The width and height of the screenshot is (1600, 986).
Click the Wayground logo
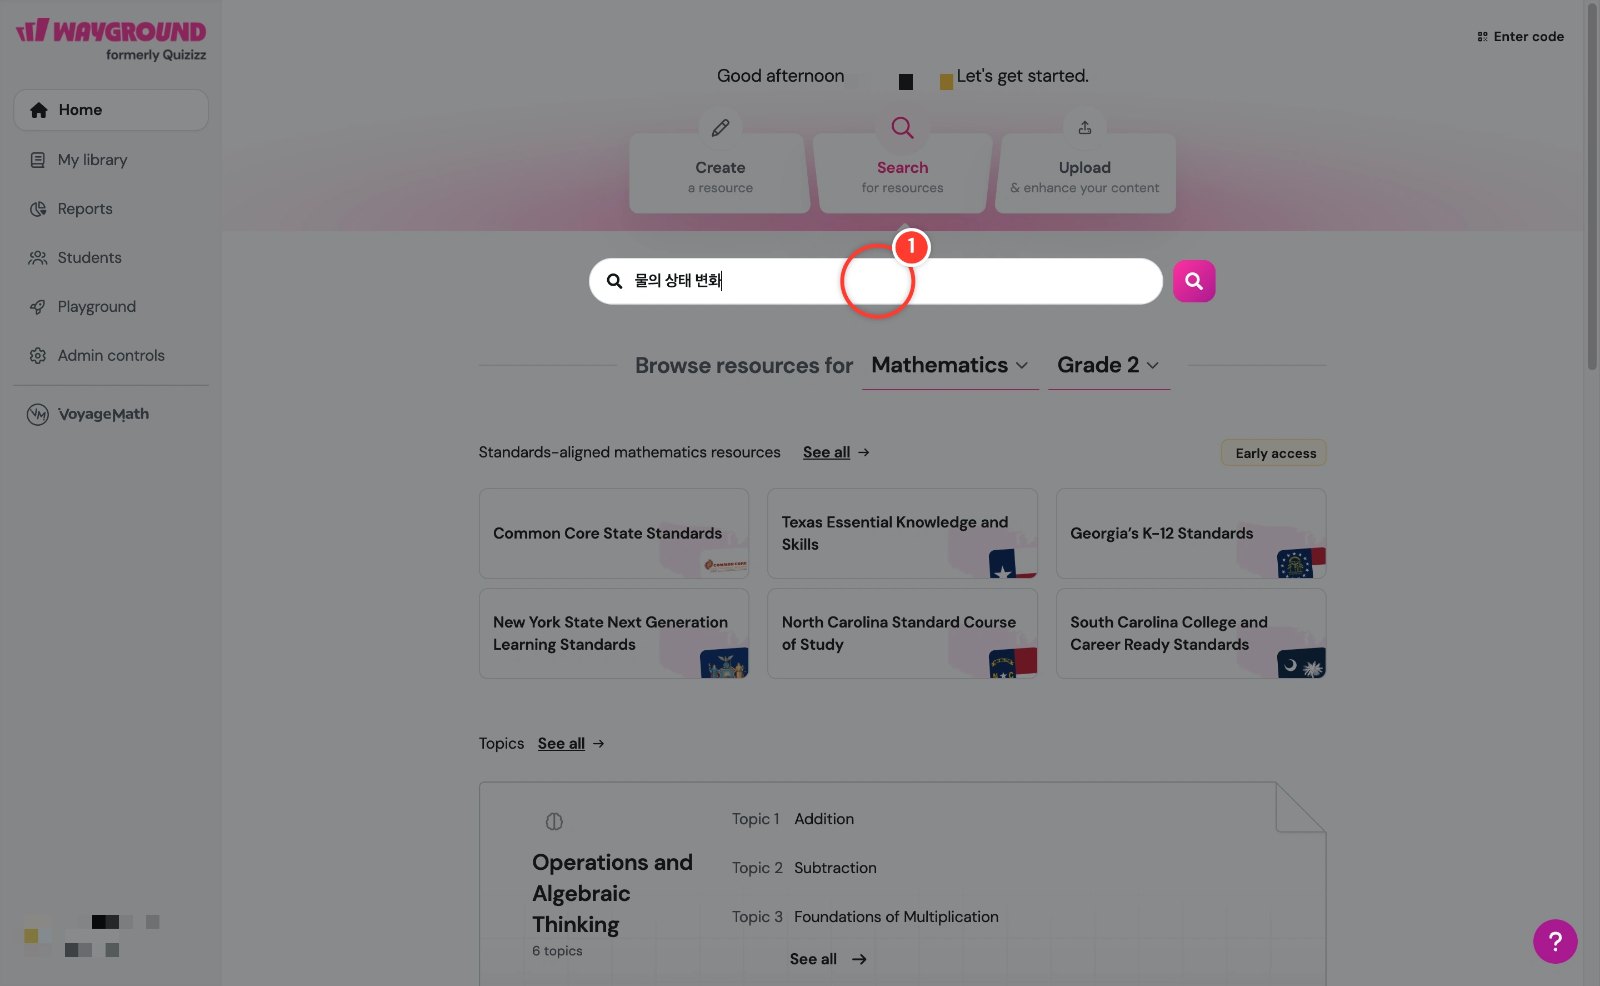point(111,40)
